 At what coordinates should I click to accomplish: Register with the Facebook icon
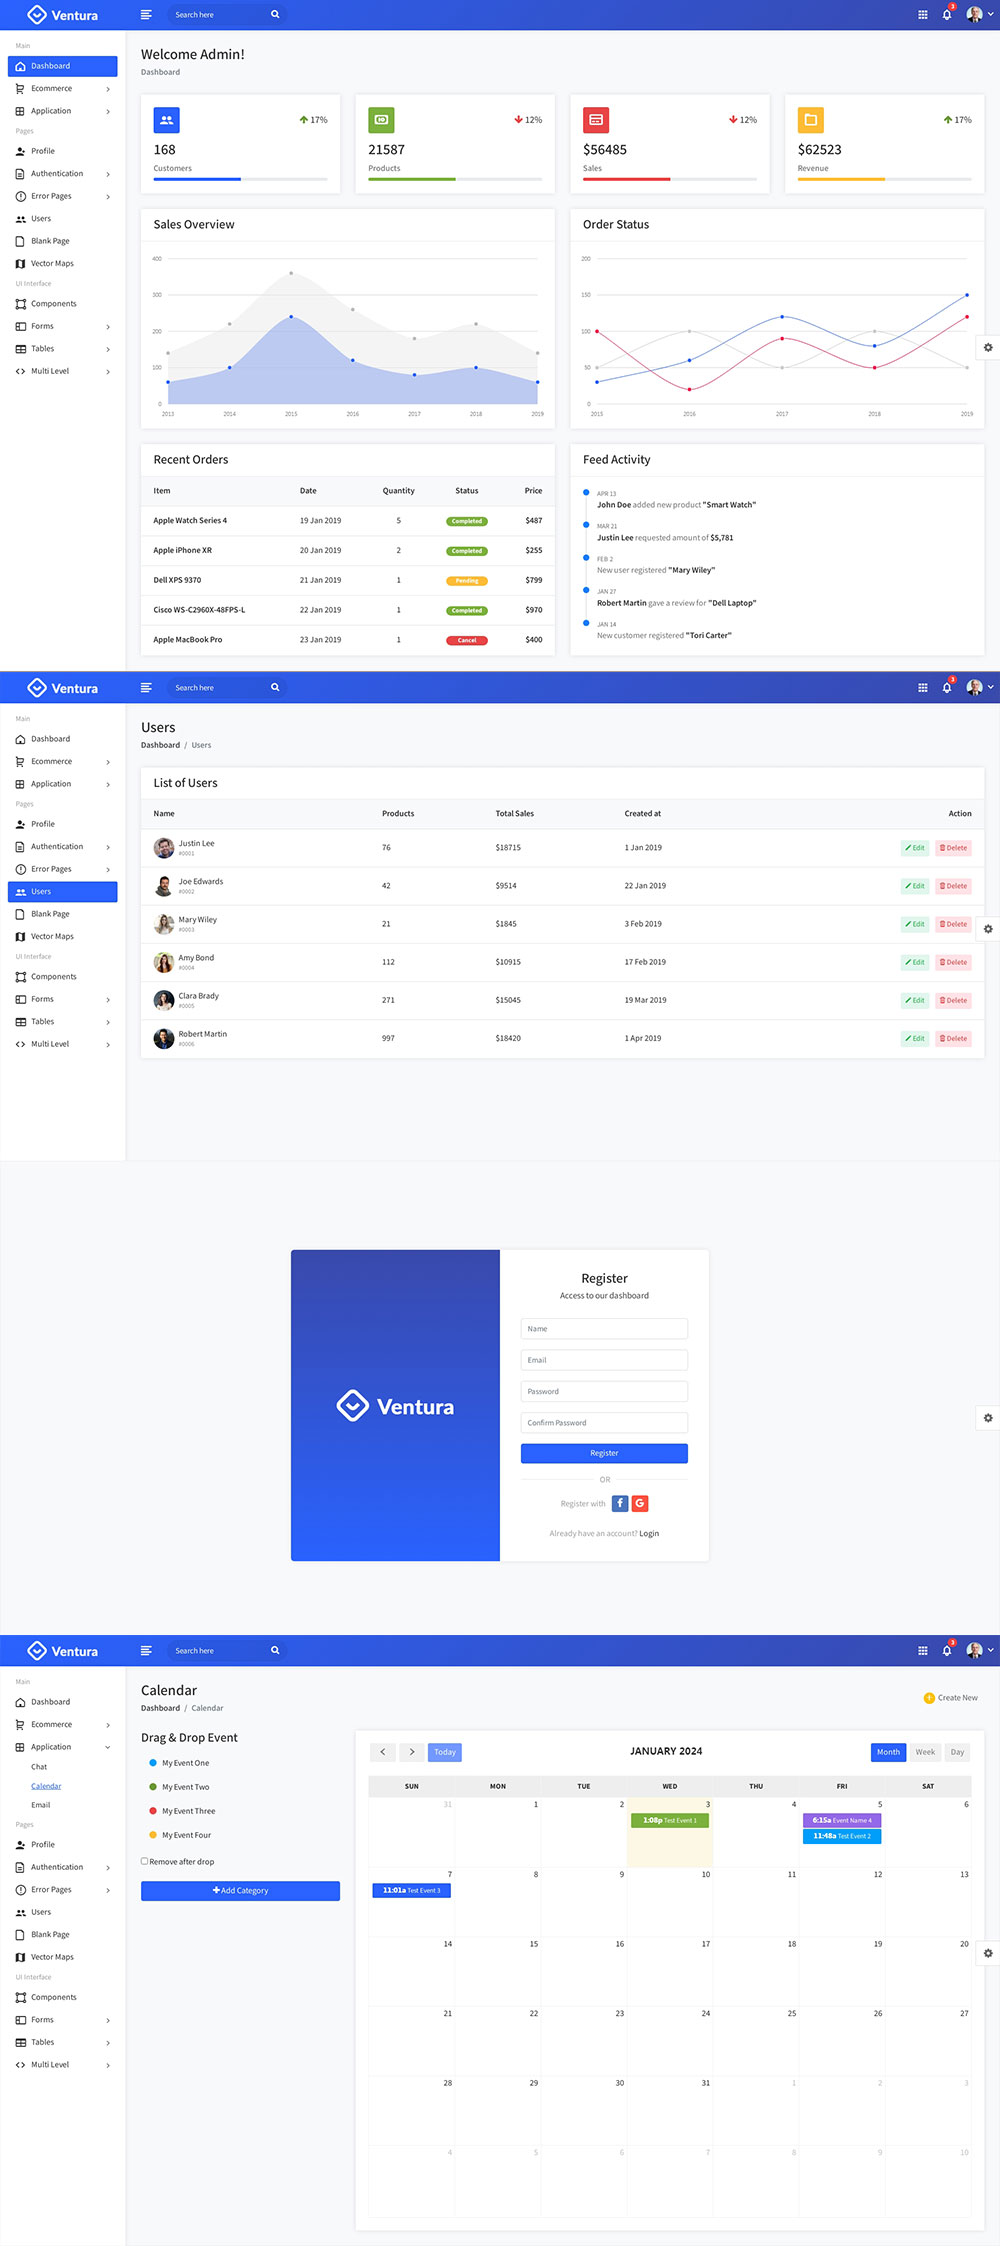coord(620,1503)
